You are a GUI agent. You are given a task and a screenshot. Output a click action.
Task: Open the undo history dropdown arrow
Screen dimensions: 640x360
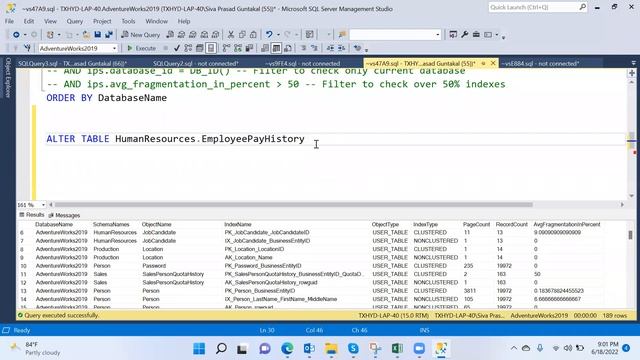point(278,35)
